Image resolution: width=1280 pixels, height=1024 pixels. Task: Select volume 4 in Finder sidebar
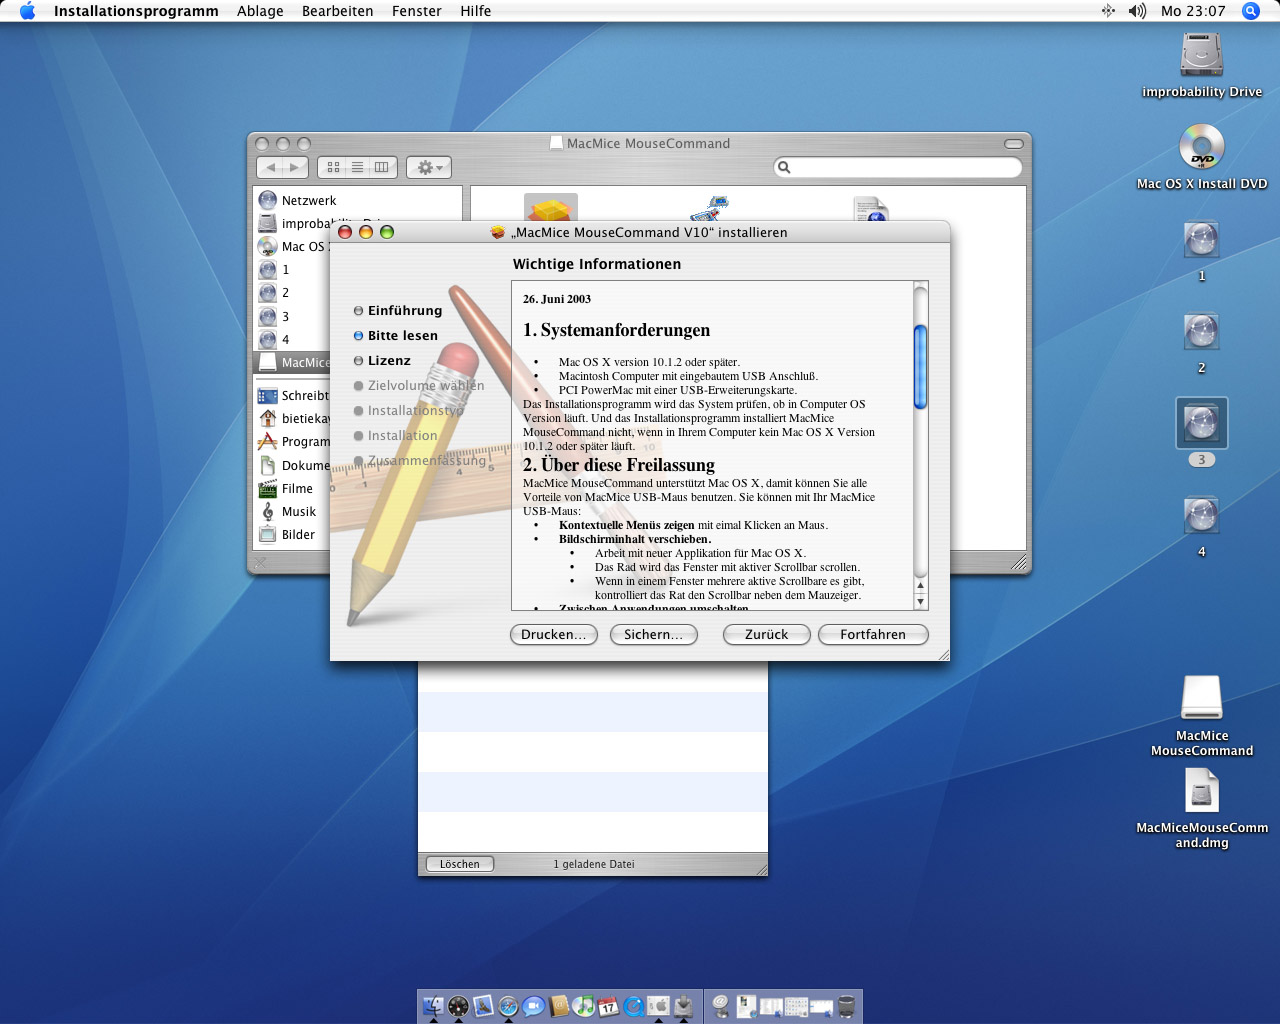[292, 339]
